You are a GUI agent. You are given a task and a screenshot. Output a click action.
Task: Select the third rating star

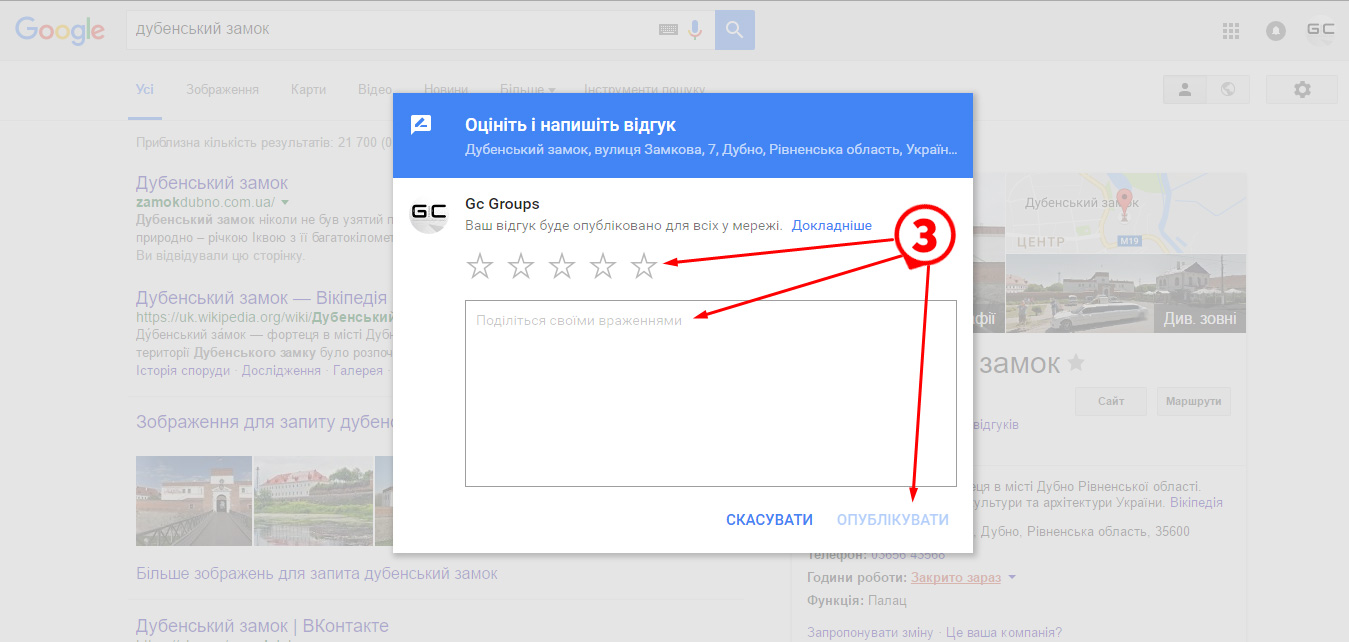562,266
